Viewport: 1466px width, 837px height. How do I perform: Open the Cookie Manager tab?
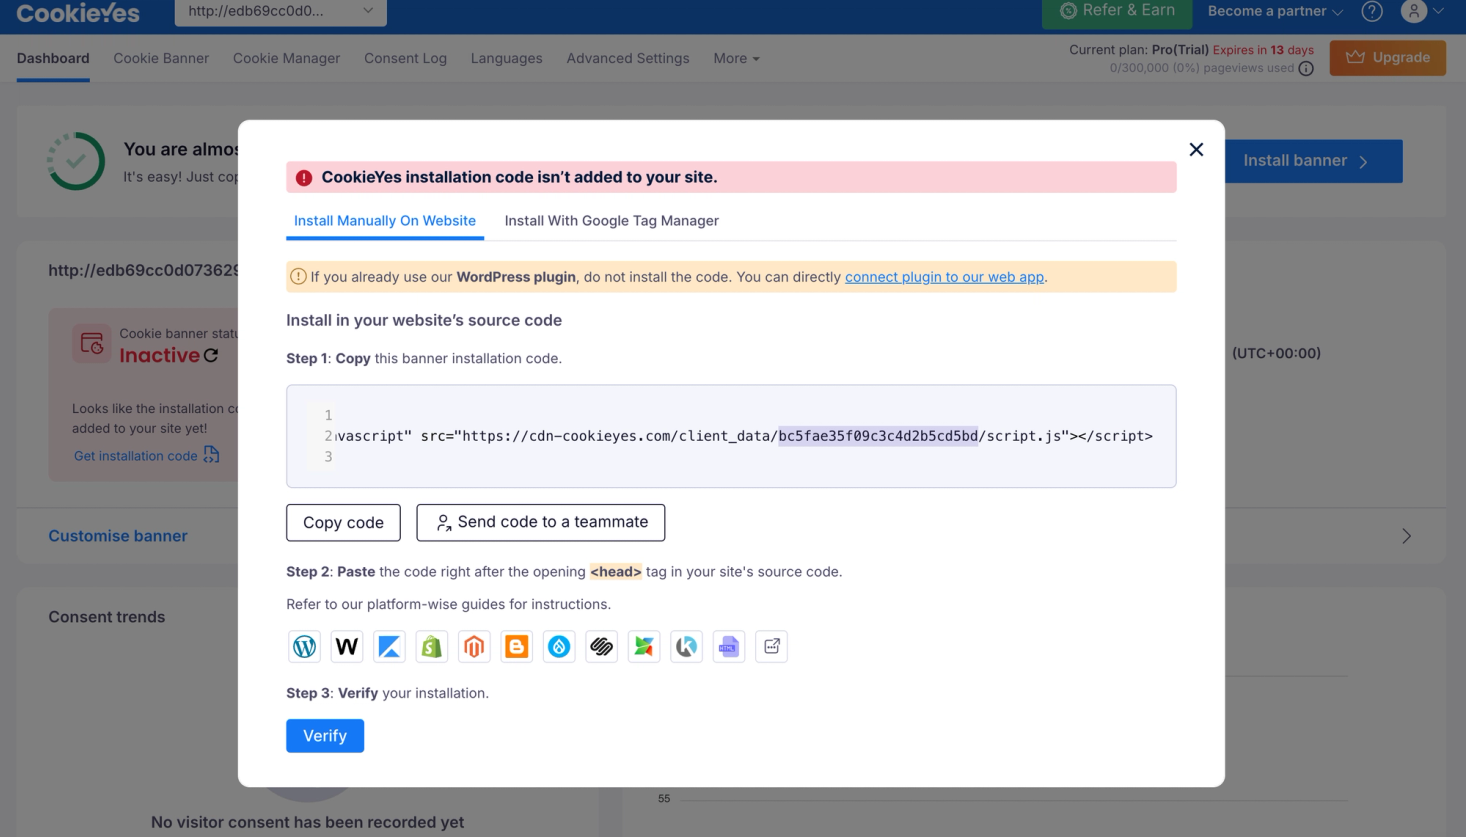point(286,58)
